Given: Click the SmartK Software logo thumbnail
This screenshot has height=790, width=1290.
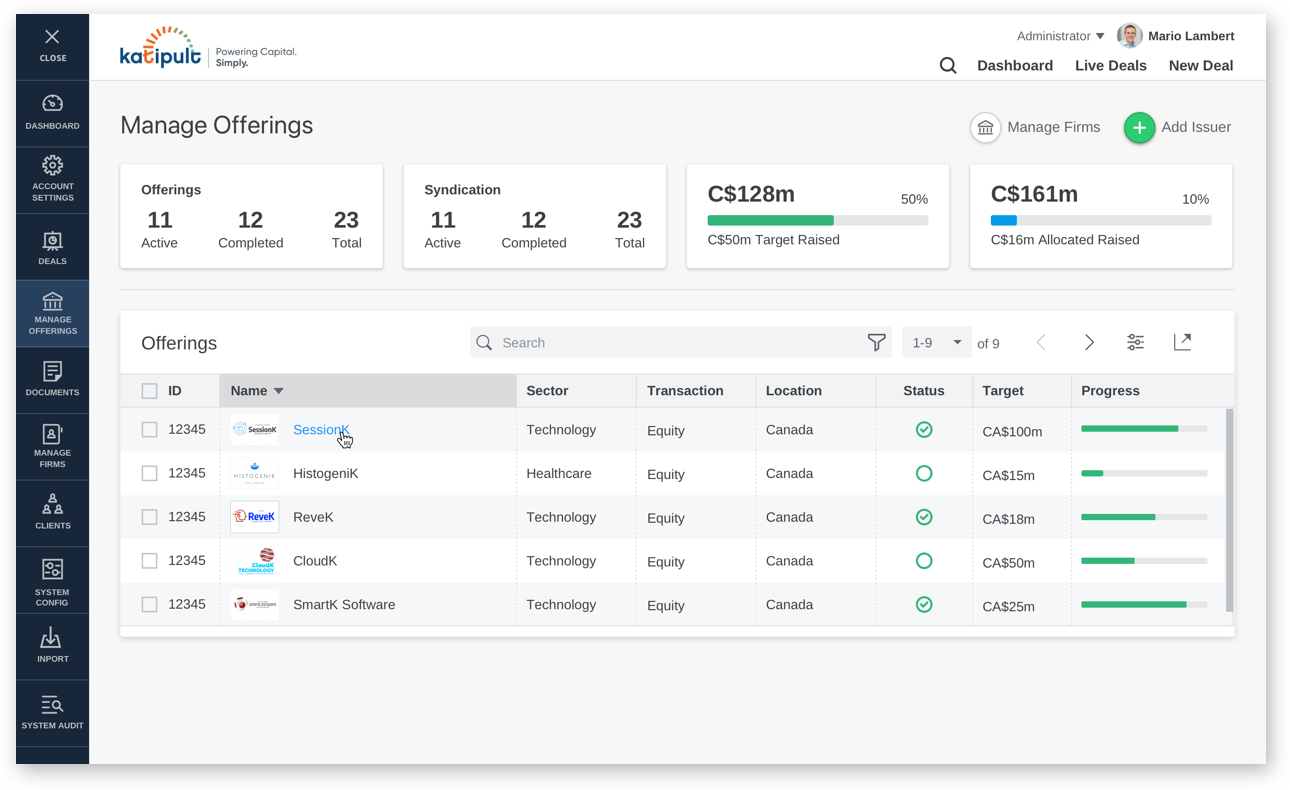Looking at the screenshot, I should click(255, 605).
